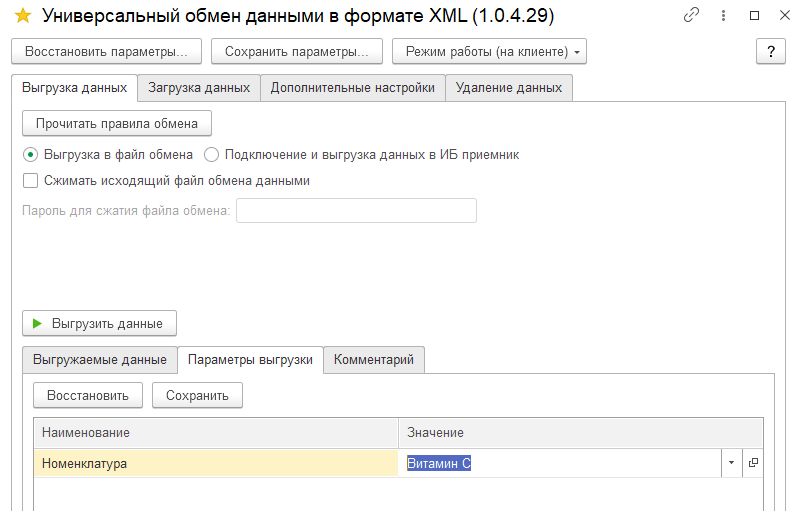Switch to the Загрузка данных tab
801x511 pixels.
(199, 88)
